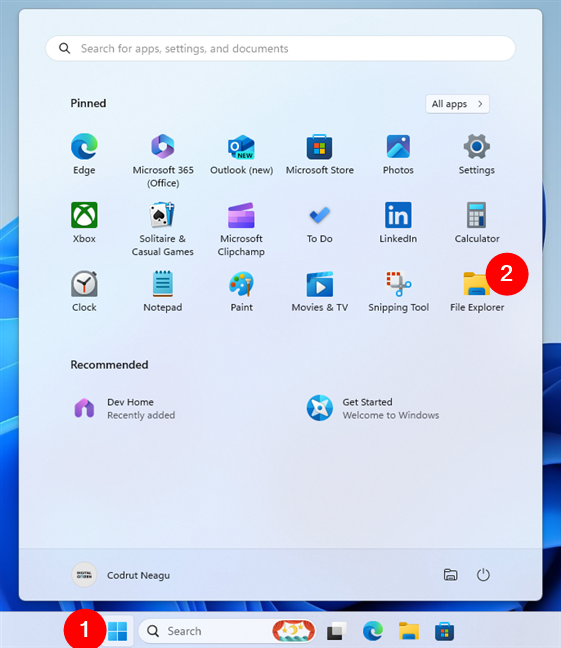Open the Task View taskbar icon
Screen dimensions: 561x648
pyautogui.click(x=337, y=631)
